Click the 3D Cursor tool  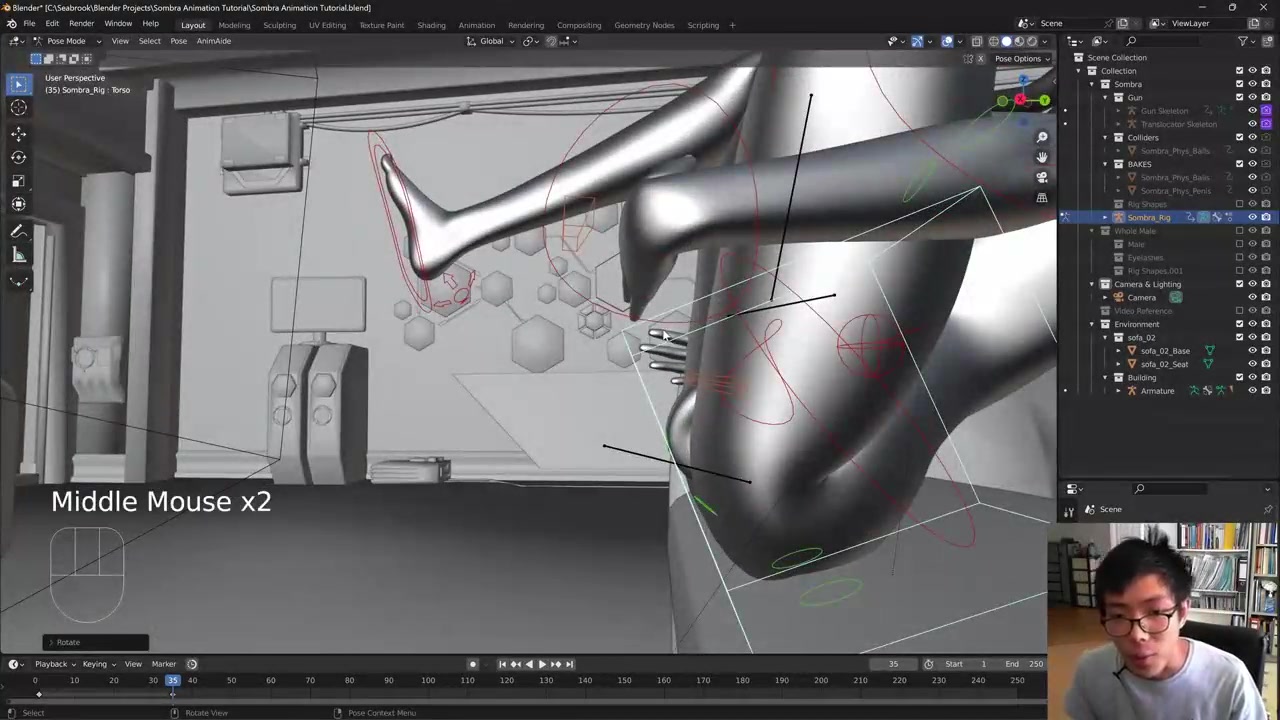point(18,108)
